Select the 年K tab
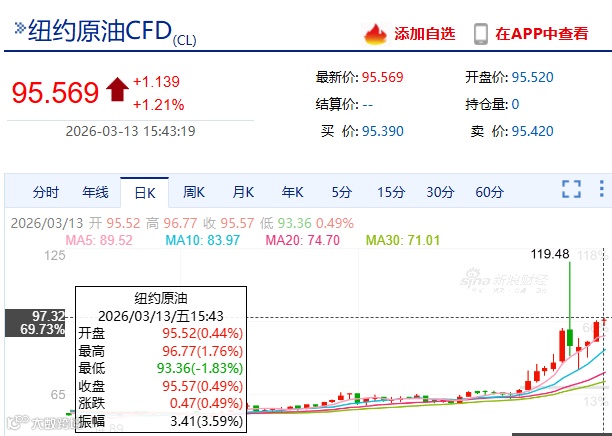Image resolution: width=612 pixels, height=436 pixels. [x=293, y=192]
